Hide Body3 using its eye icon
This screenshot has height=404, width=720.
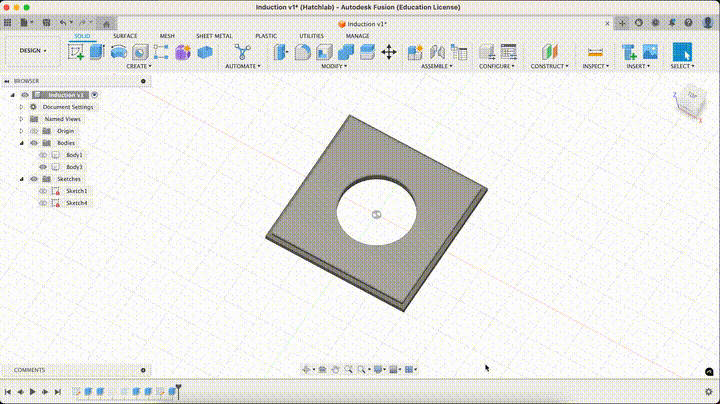pyautogui.click(x=43, y=167)
